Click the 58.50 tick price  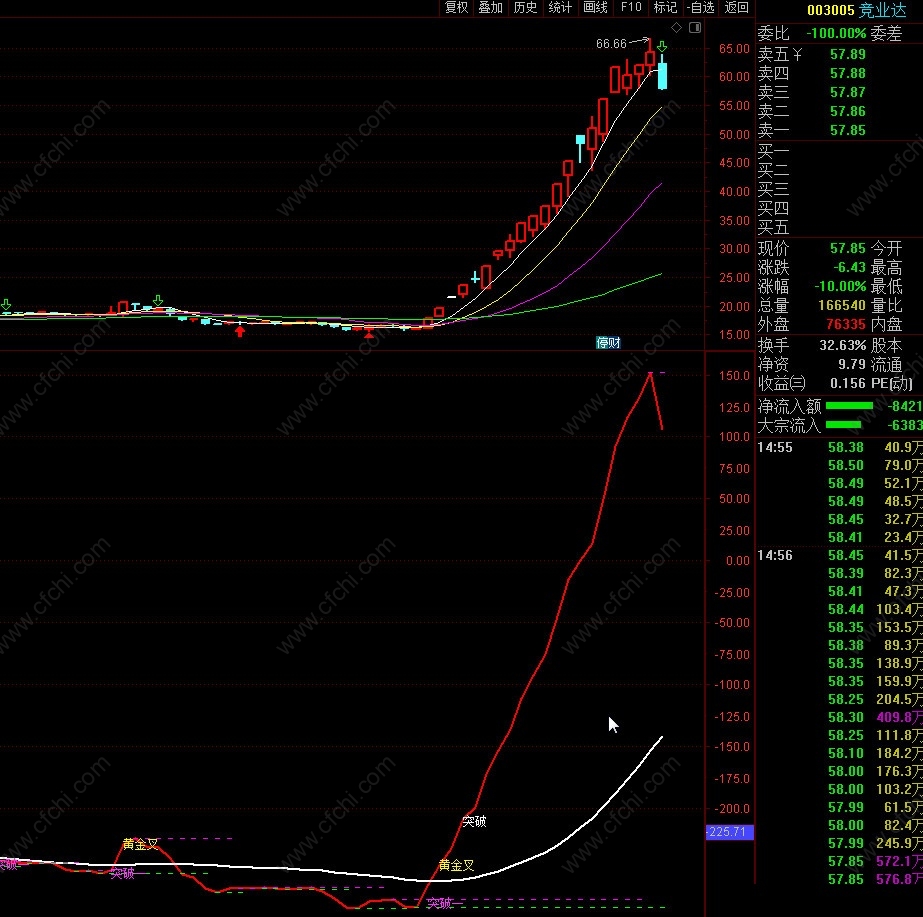(x=846, y=466)
